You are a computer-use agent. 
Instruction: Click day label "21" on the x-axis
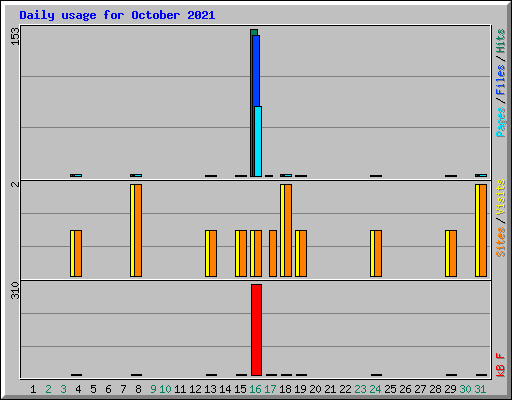[x=330, y=389]
